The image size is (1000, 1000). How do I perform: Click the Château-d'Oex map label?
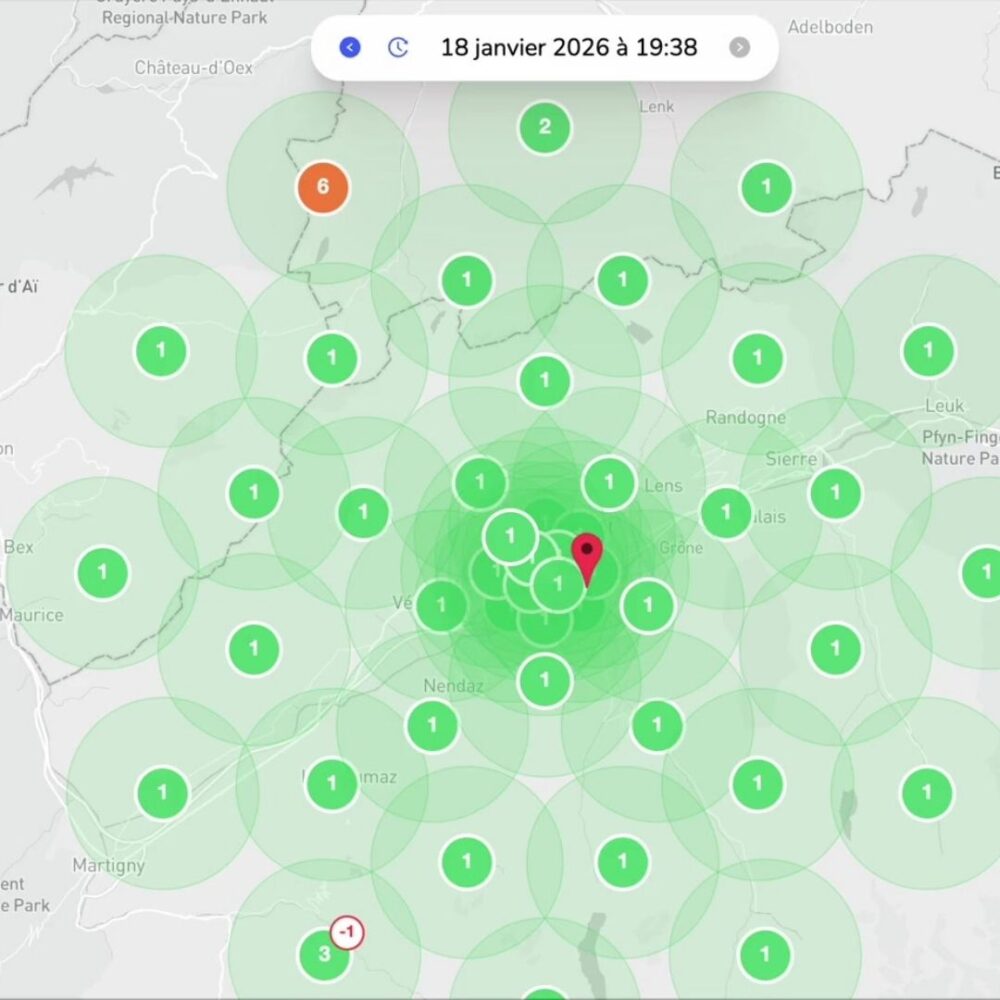[194, 68]
